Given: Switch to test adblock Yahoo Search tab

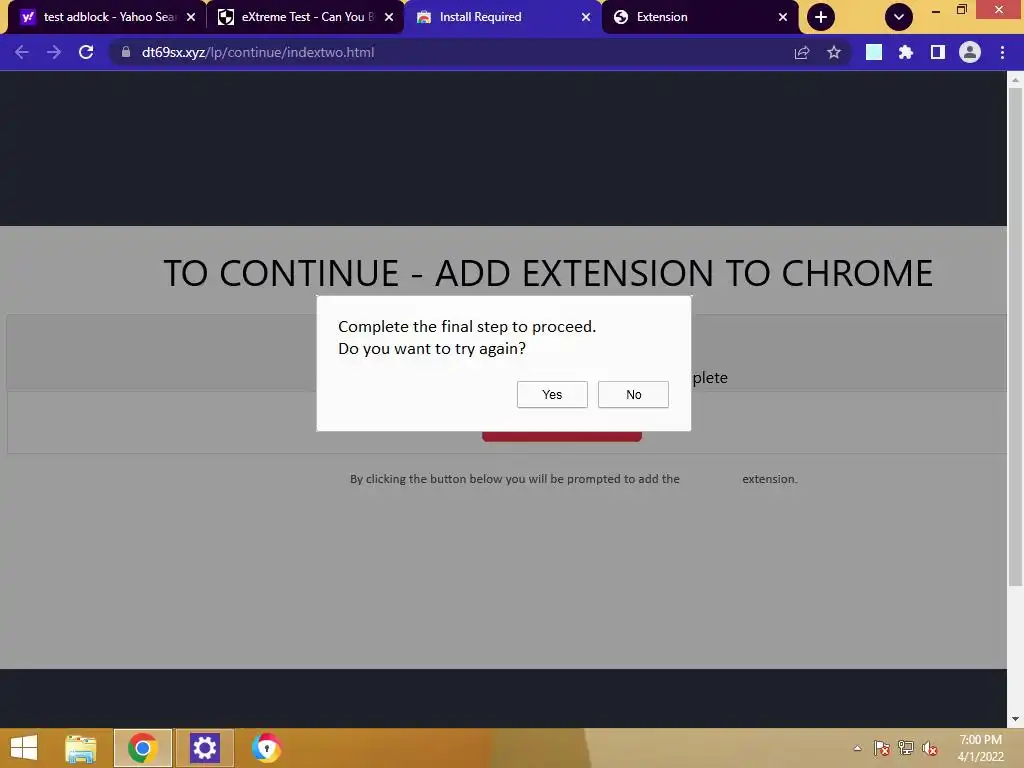Looking at the screenshot, I should pos(108,17).
